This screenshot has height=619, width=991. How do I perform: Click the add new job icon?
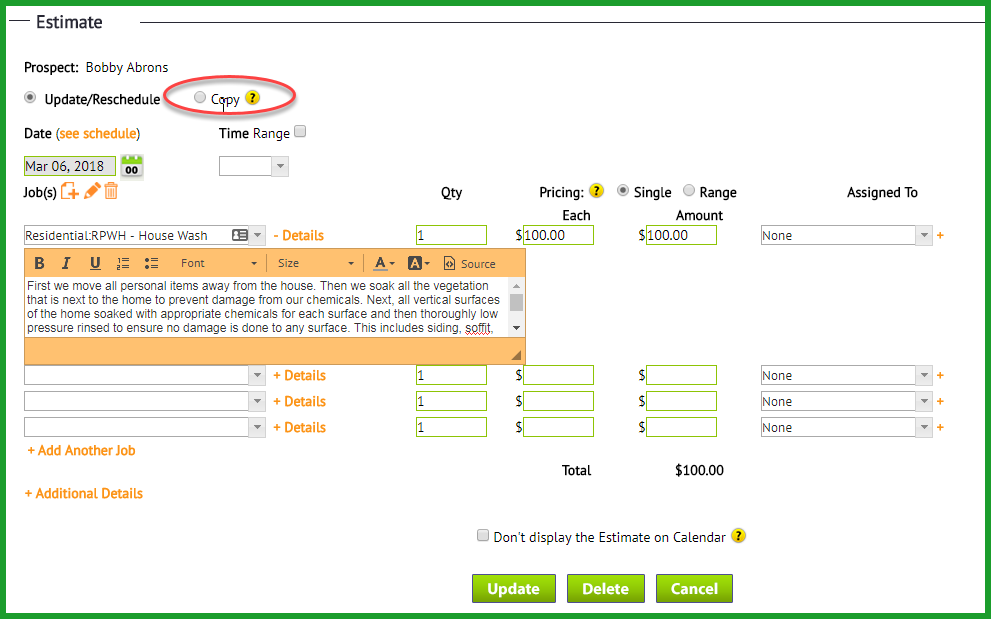[70, 191]
